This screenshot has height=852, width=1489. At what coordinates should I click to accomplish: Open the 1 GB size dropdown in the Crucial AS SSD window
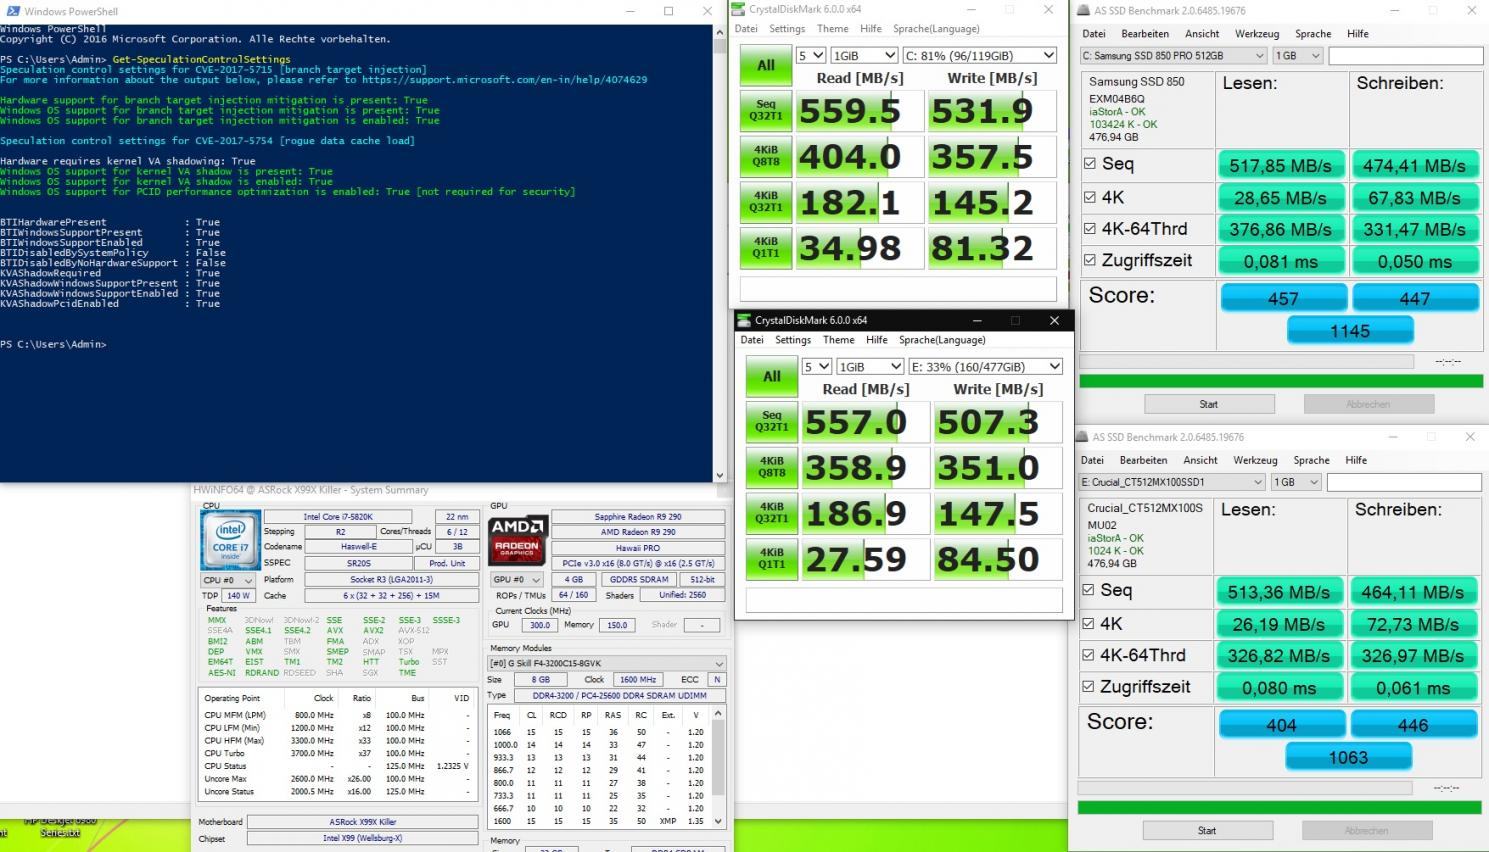tap(1296, 482)
